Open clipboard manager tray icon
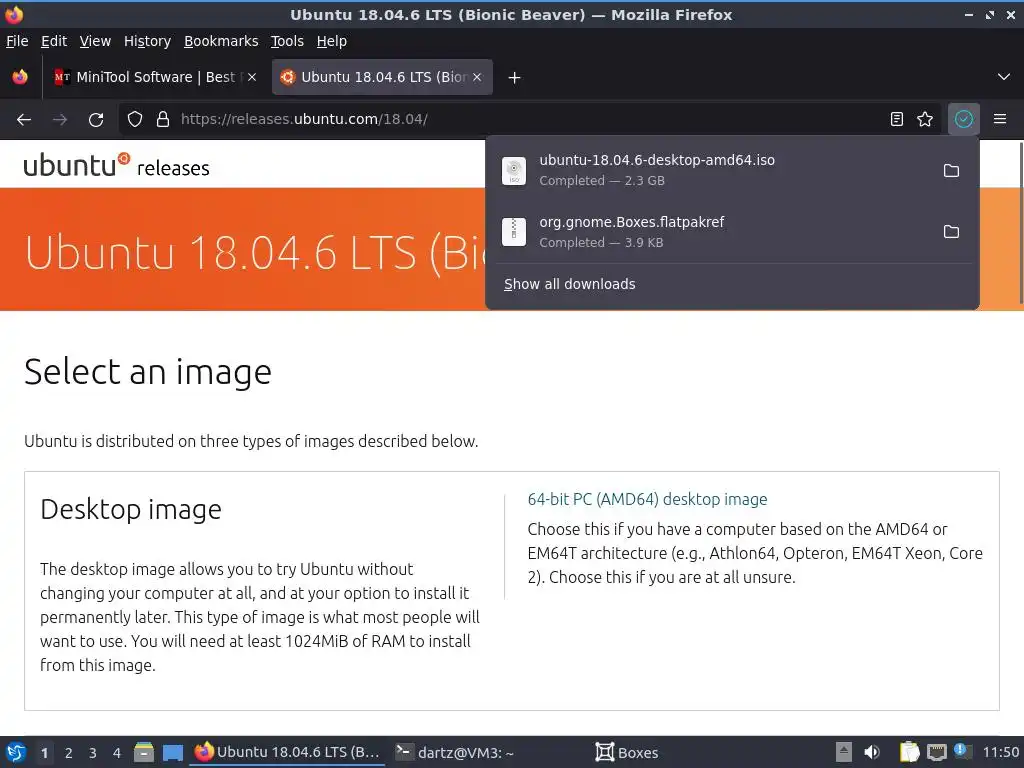The image size is (1024, 768). pyautogui.click(x=908, y=752)
